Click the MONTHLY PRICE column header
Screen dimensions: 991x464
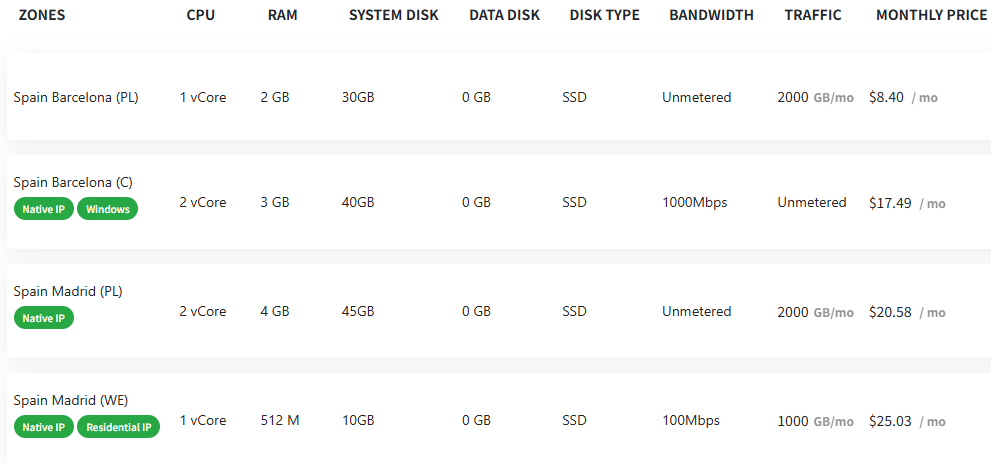931,15
